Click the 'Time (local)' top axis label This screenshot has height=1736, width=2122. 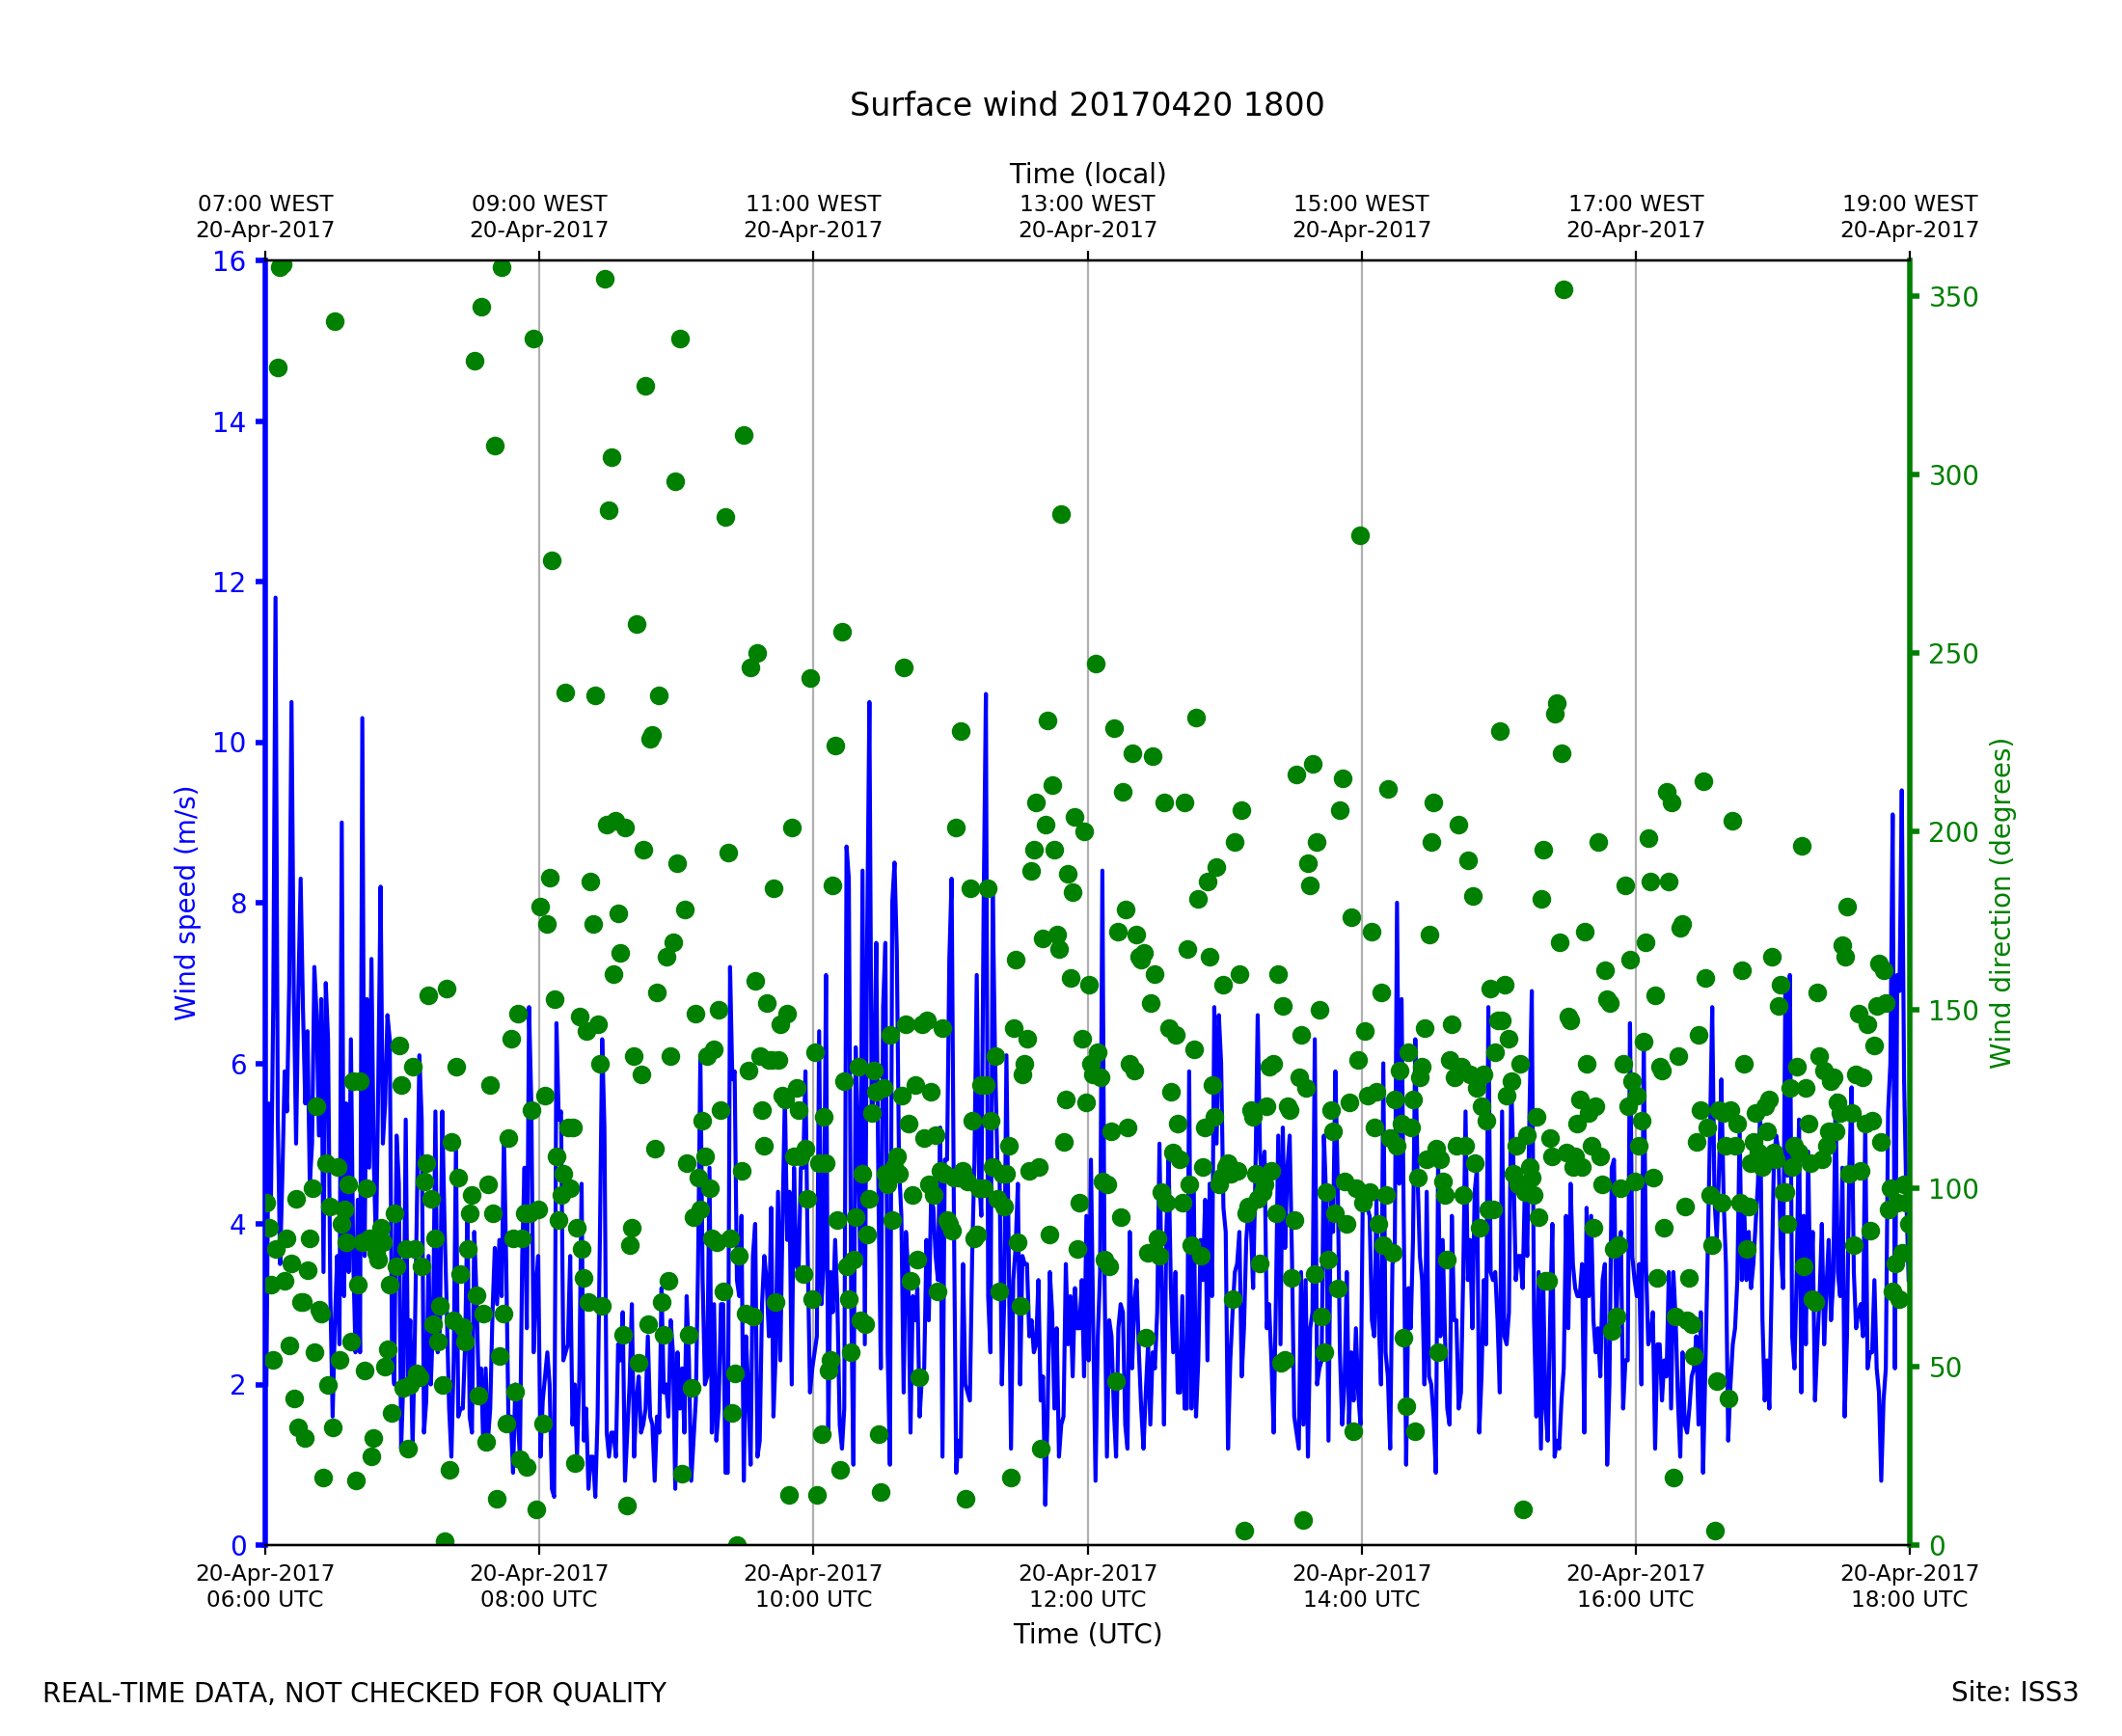tap(1087, 174)
